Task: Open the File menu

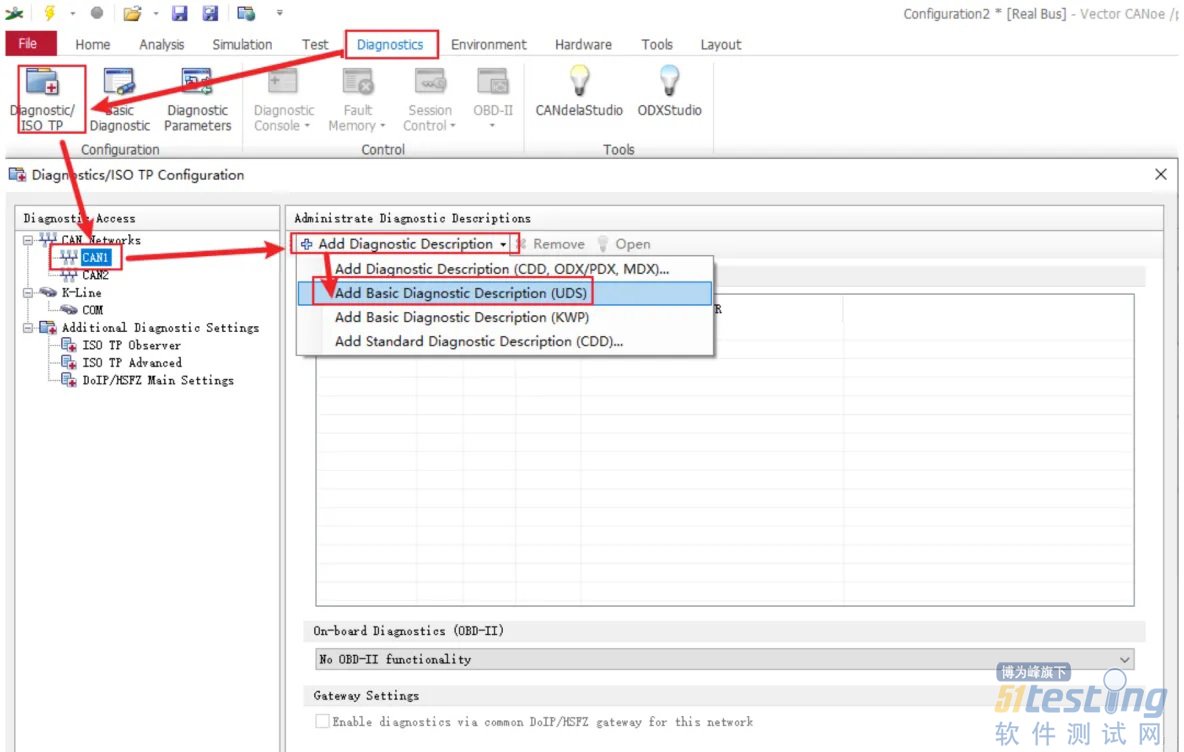Action: [x=29, y=44]
